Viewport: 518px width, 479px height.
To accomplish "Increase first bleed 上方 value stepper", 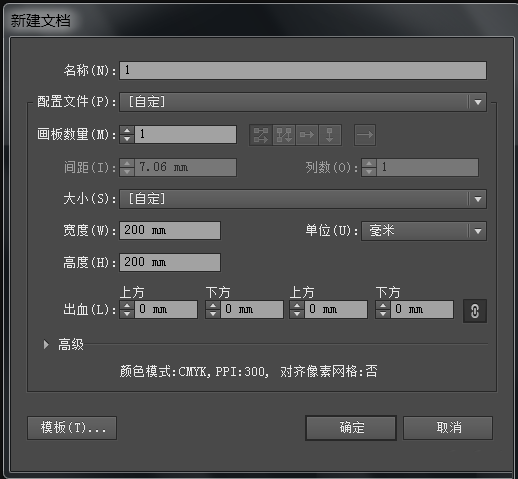I will pyautogui.click(x=127, y=305).
